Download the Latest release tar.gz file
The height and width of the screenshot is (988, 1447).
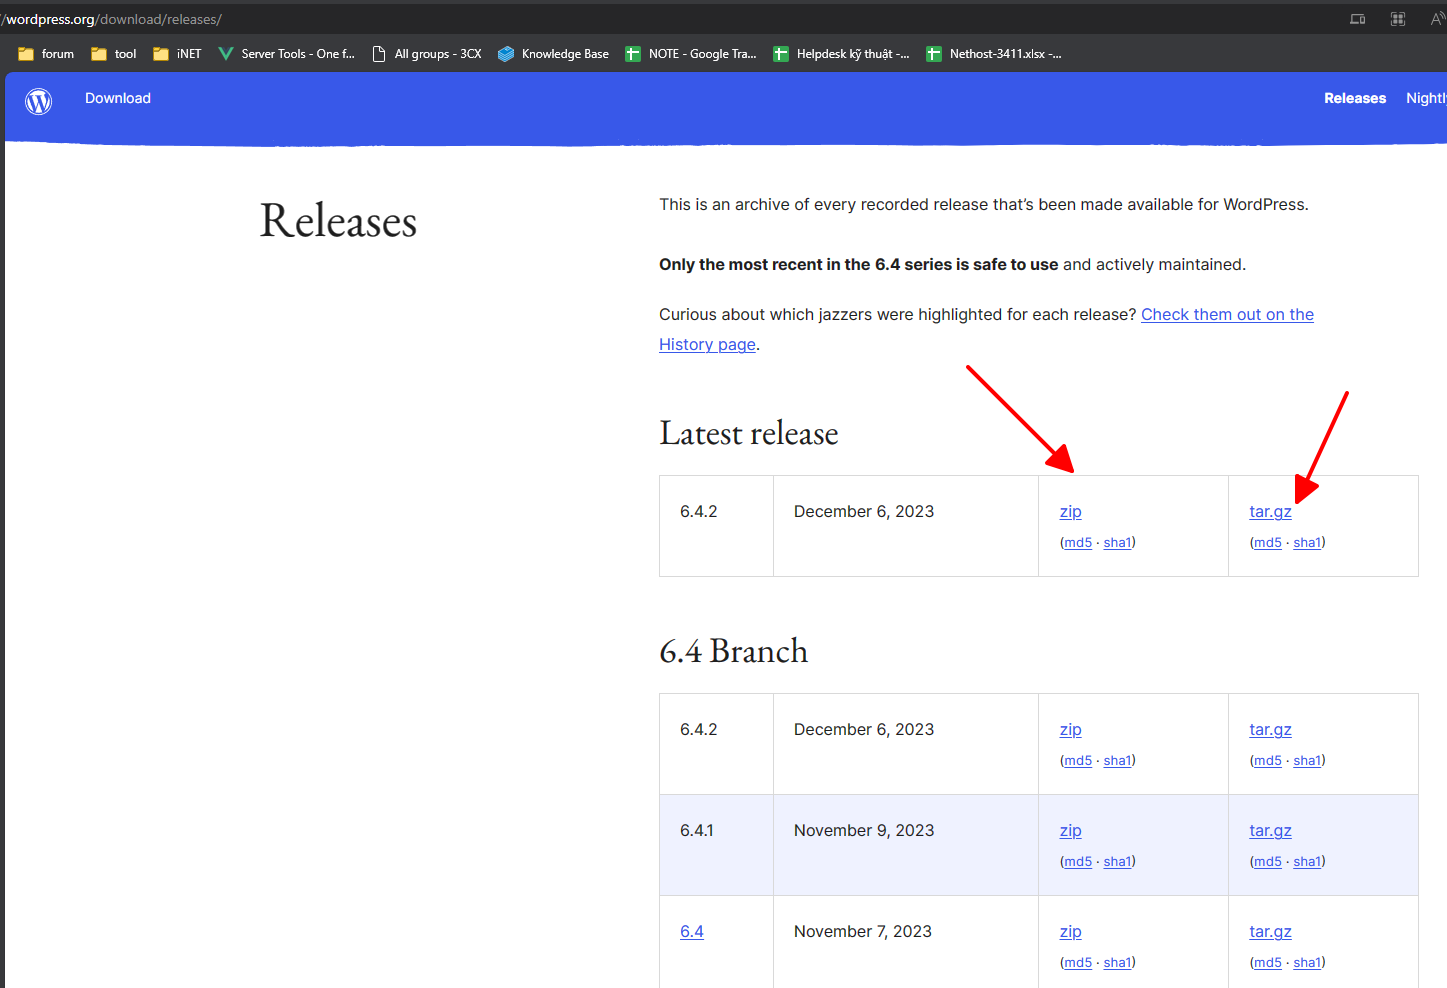pos(1270,511)
